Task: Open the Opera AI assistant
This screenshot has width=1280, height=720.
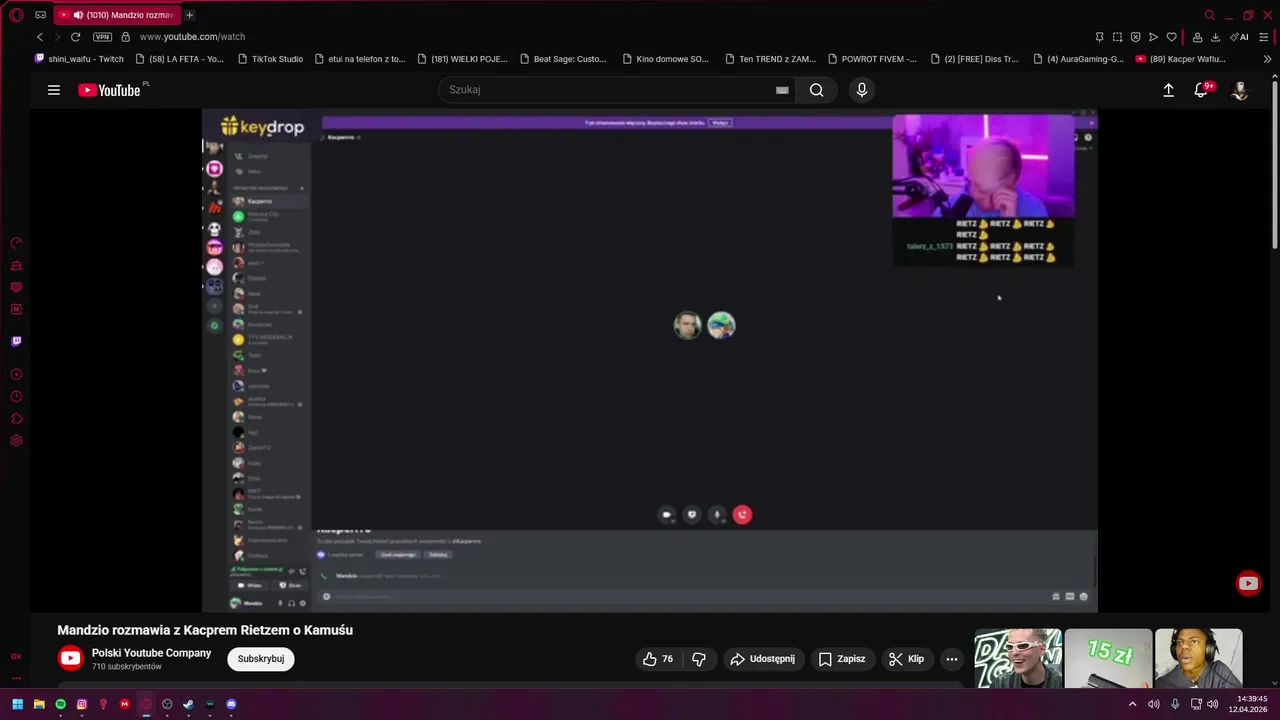Action: click(1239, 37)
